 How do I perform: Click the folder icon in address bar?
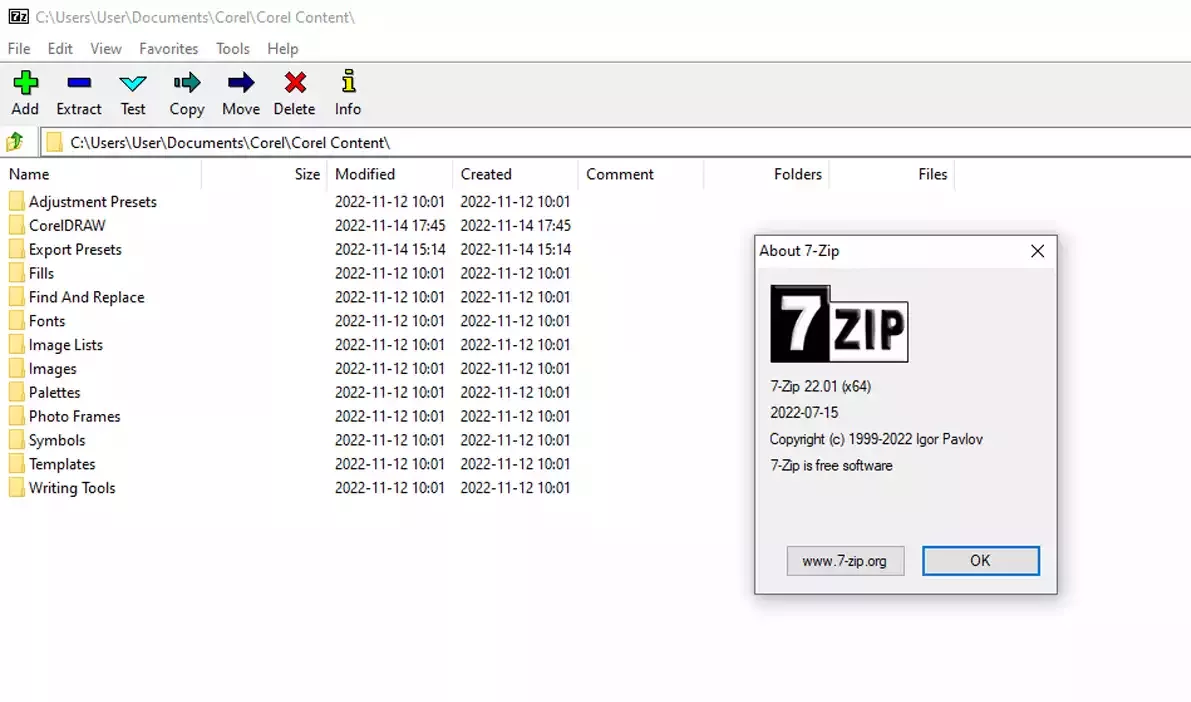(54, 142)
